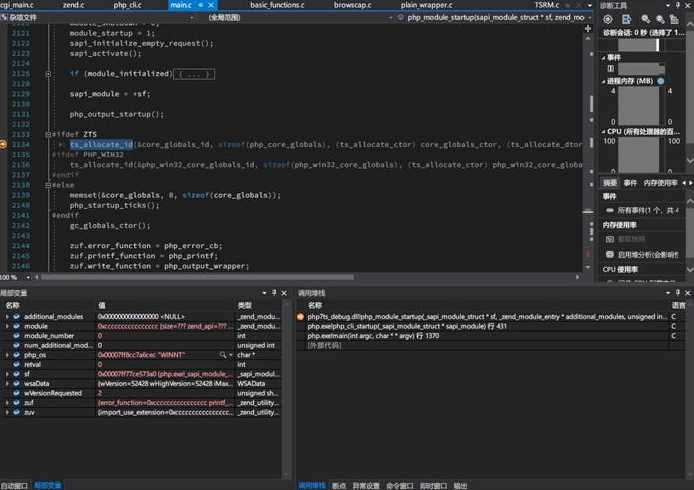Click the 所有事件 link in diagnostics summary

[x=648, y=210]
